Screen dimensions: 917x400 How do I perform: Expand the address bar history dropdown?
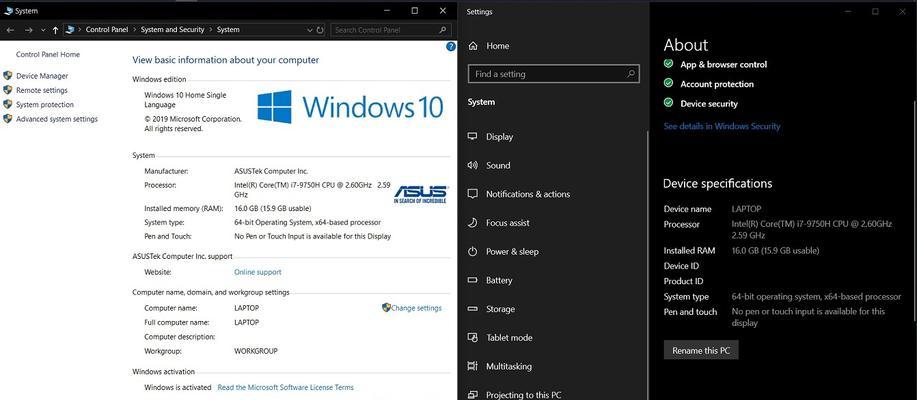pyautogui.click(x=309, y=30)
